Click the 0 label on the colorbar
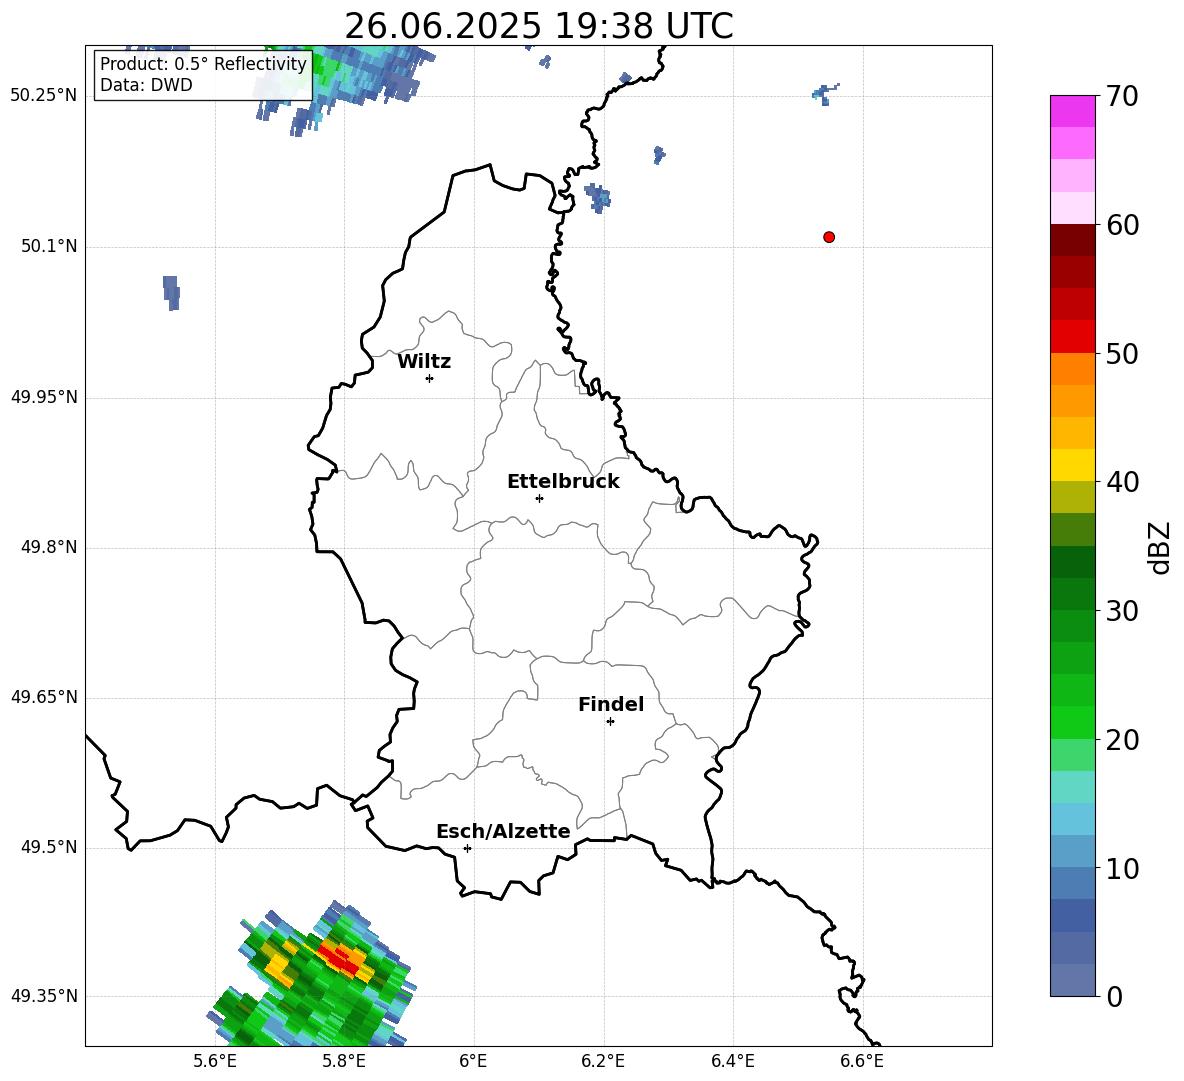 (1114, 996)
